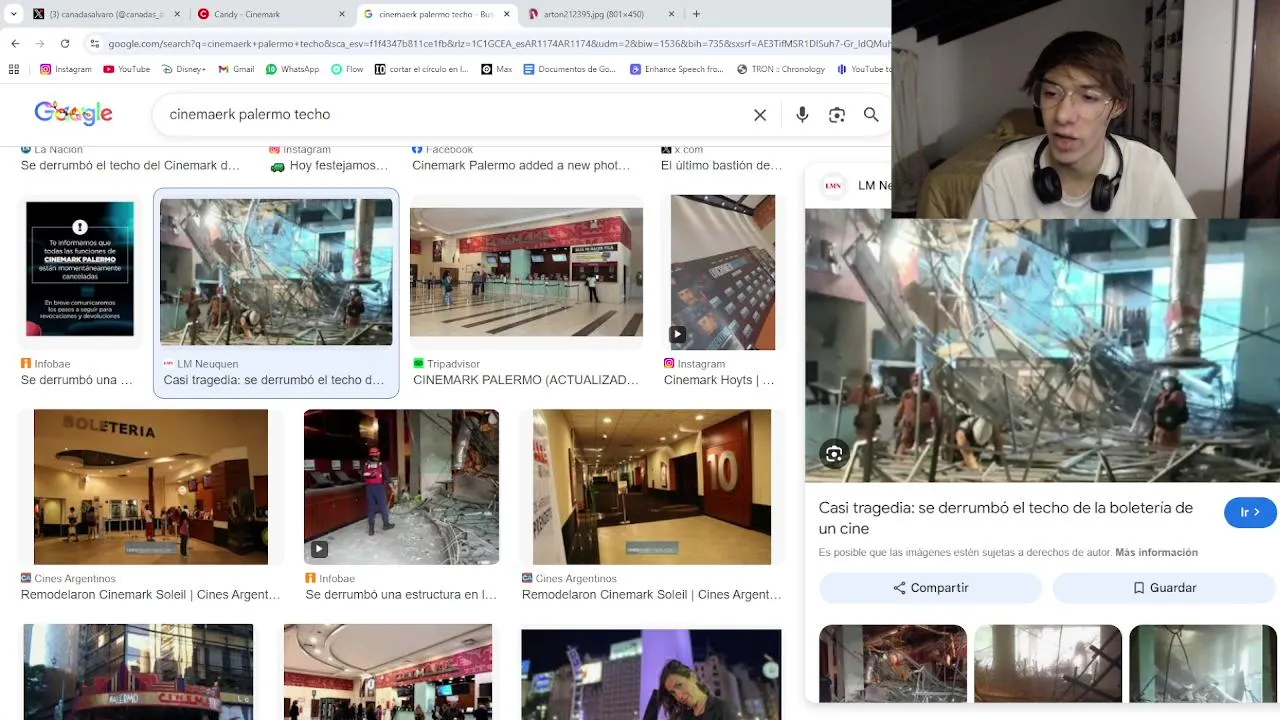This screenshot has height=720, width=1280.
Task: Open the TRON Chronology bookmark
Action: pos(781,69)
